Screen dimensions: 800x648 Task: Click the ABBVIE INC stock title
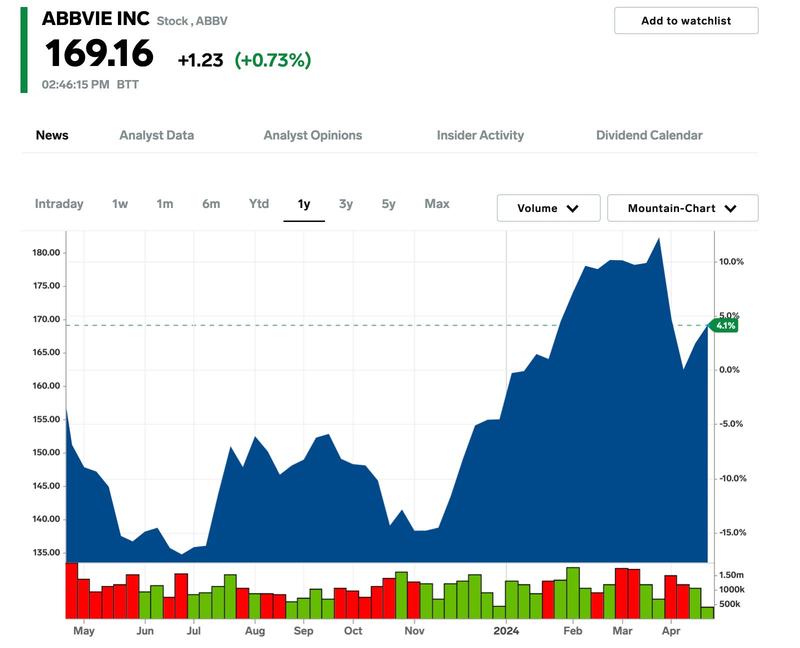coord(95,18)
